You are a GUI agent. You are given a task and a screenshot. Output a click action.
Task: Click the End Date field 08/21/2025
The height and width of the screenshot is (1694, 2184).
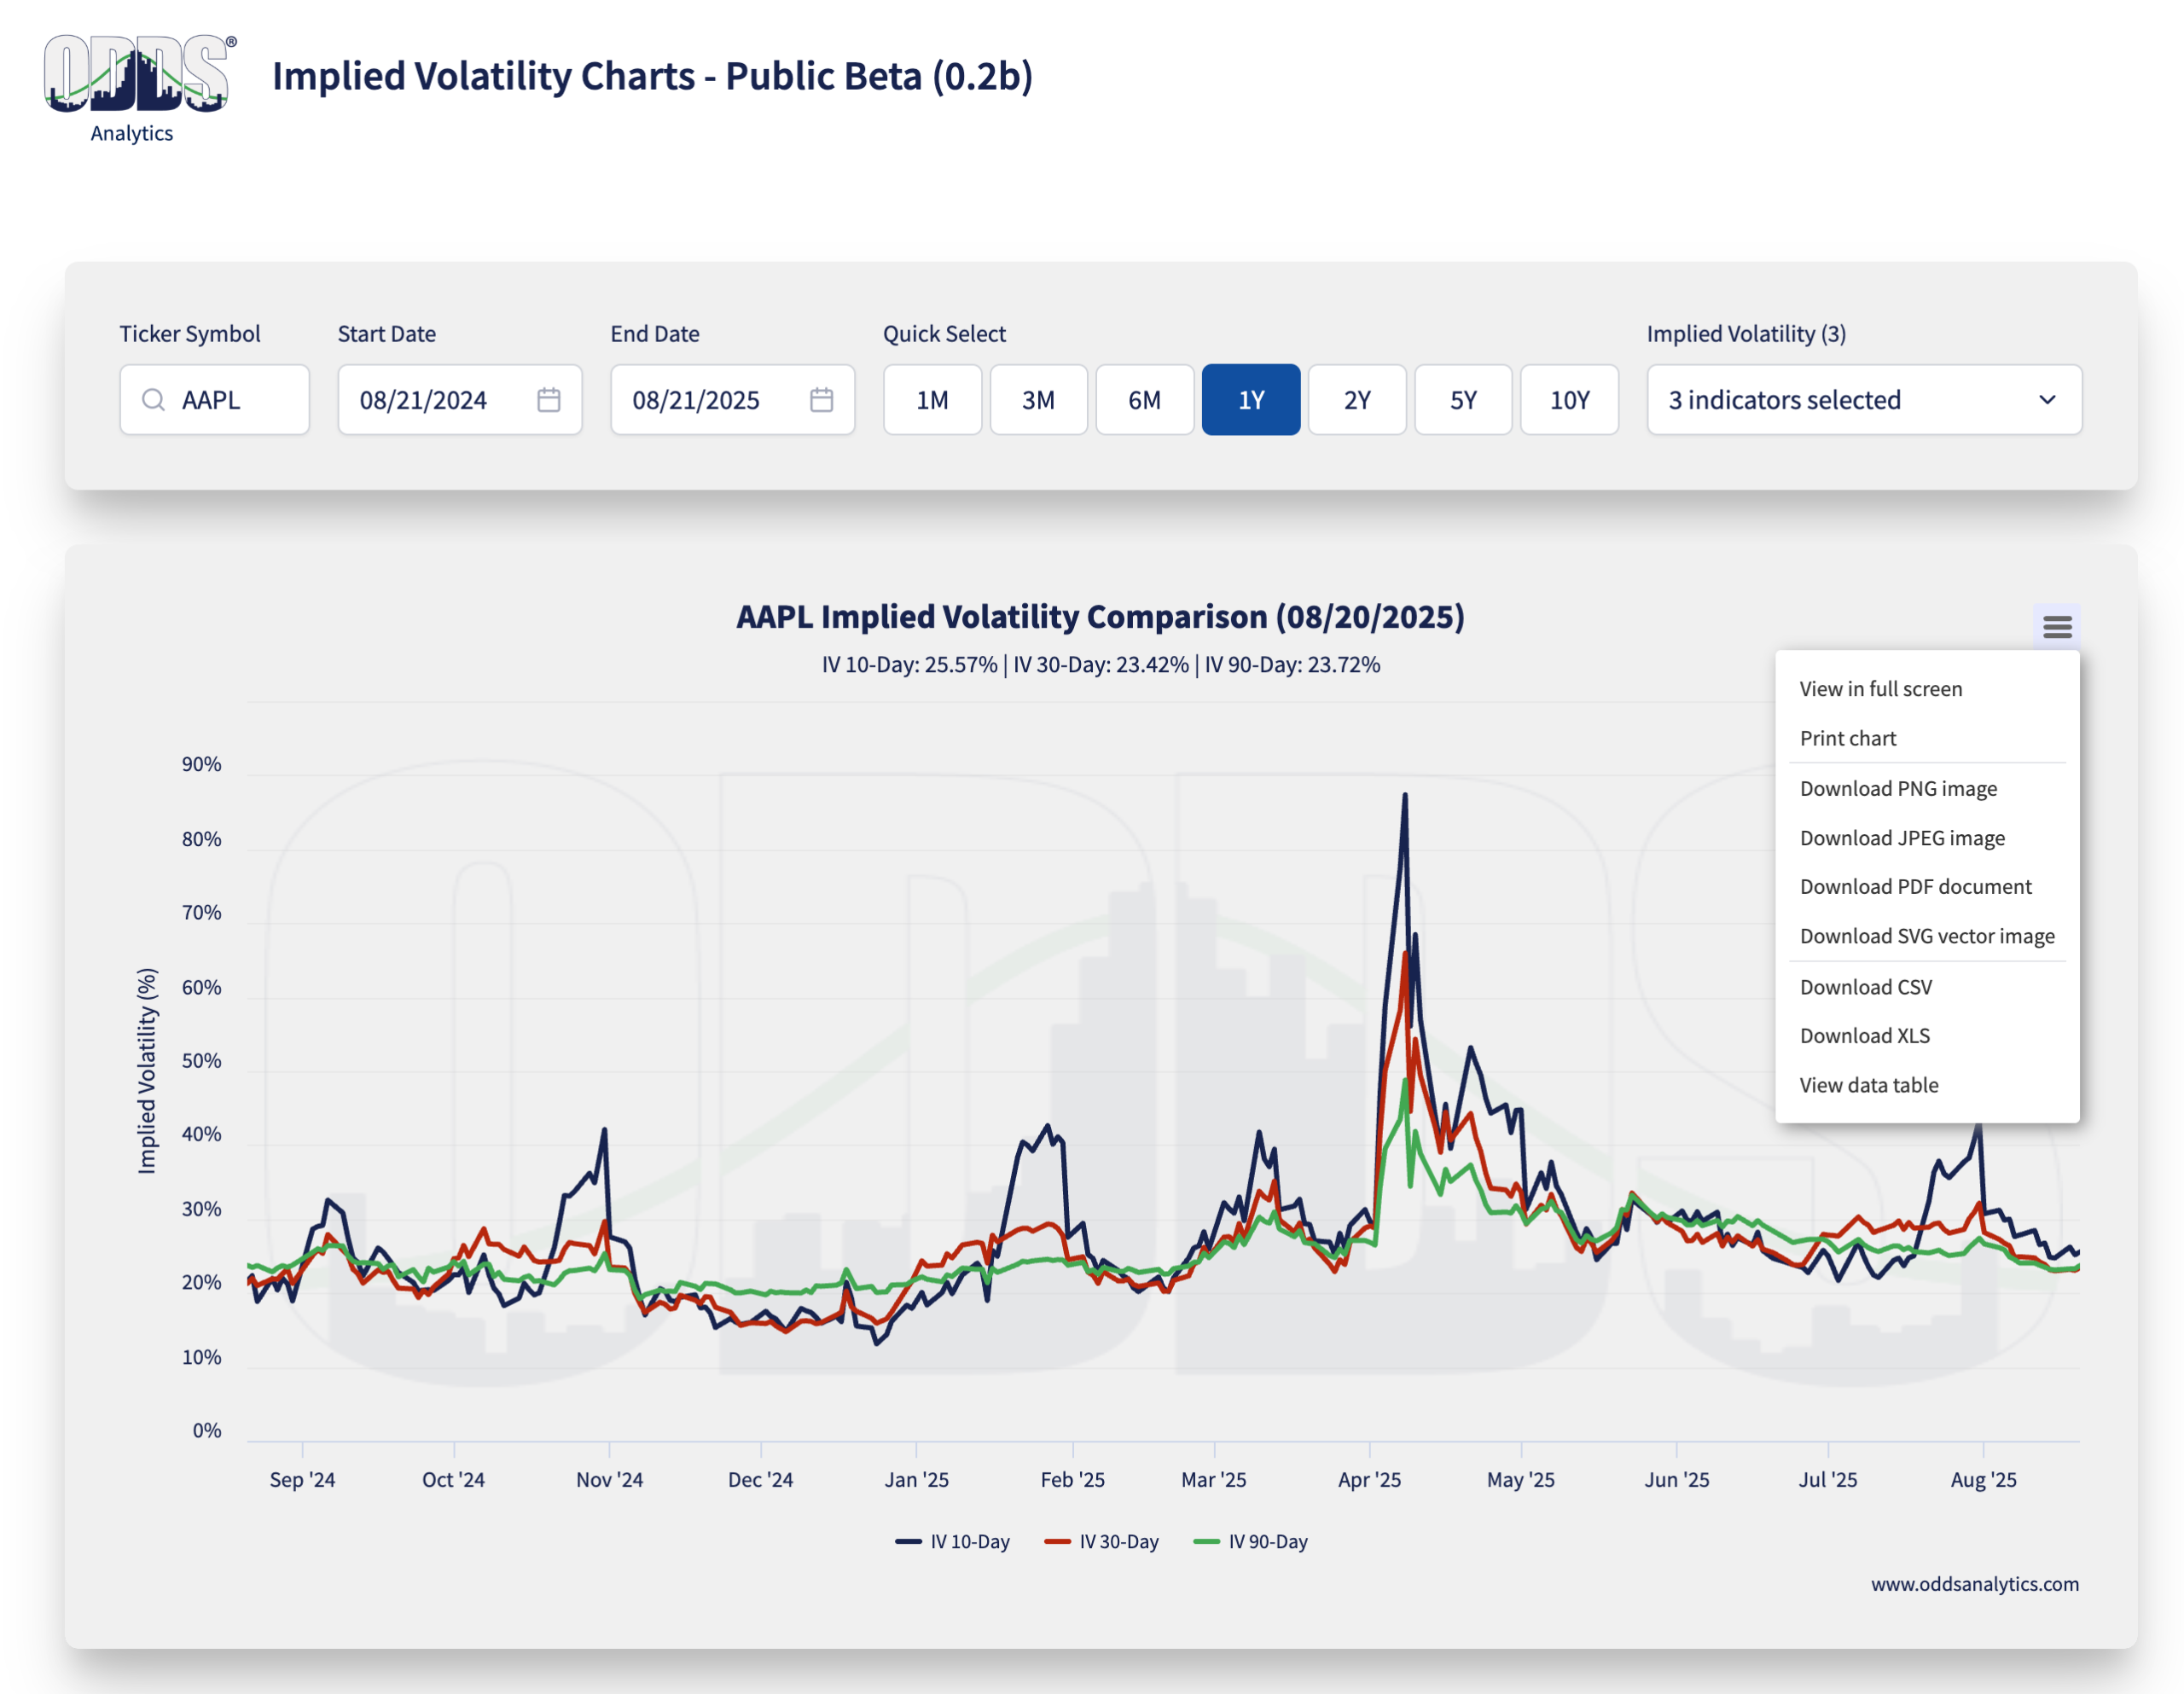732,400
